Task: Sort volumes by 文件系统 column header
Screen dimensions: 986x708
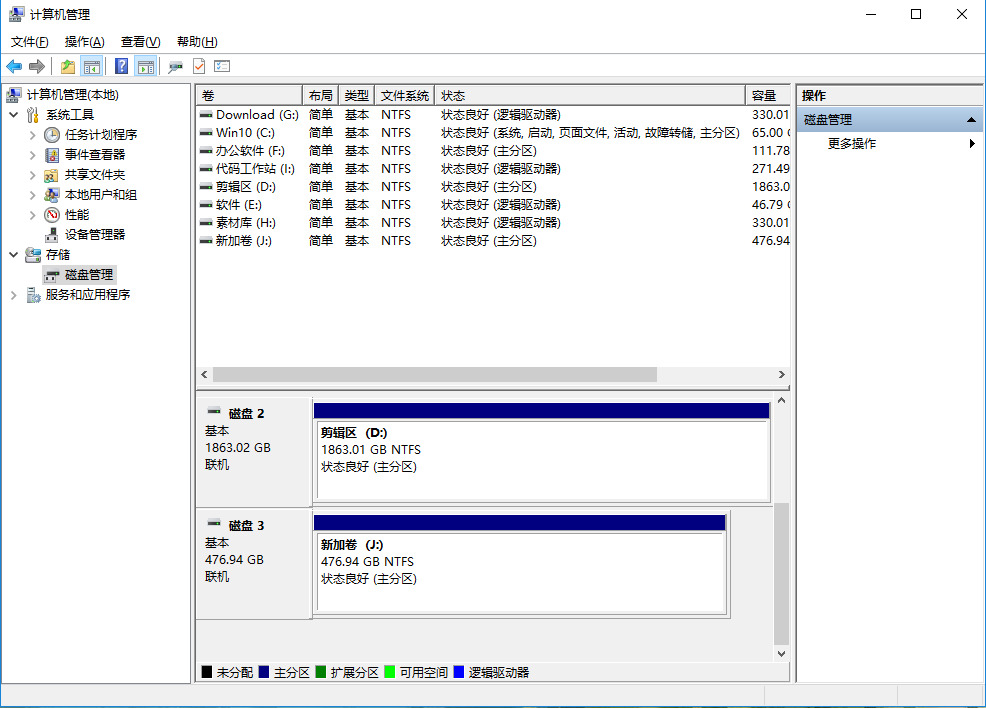Action: point(404,96)
